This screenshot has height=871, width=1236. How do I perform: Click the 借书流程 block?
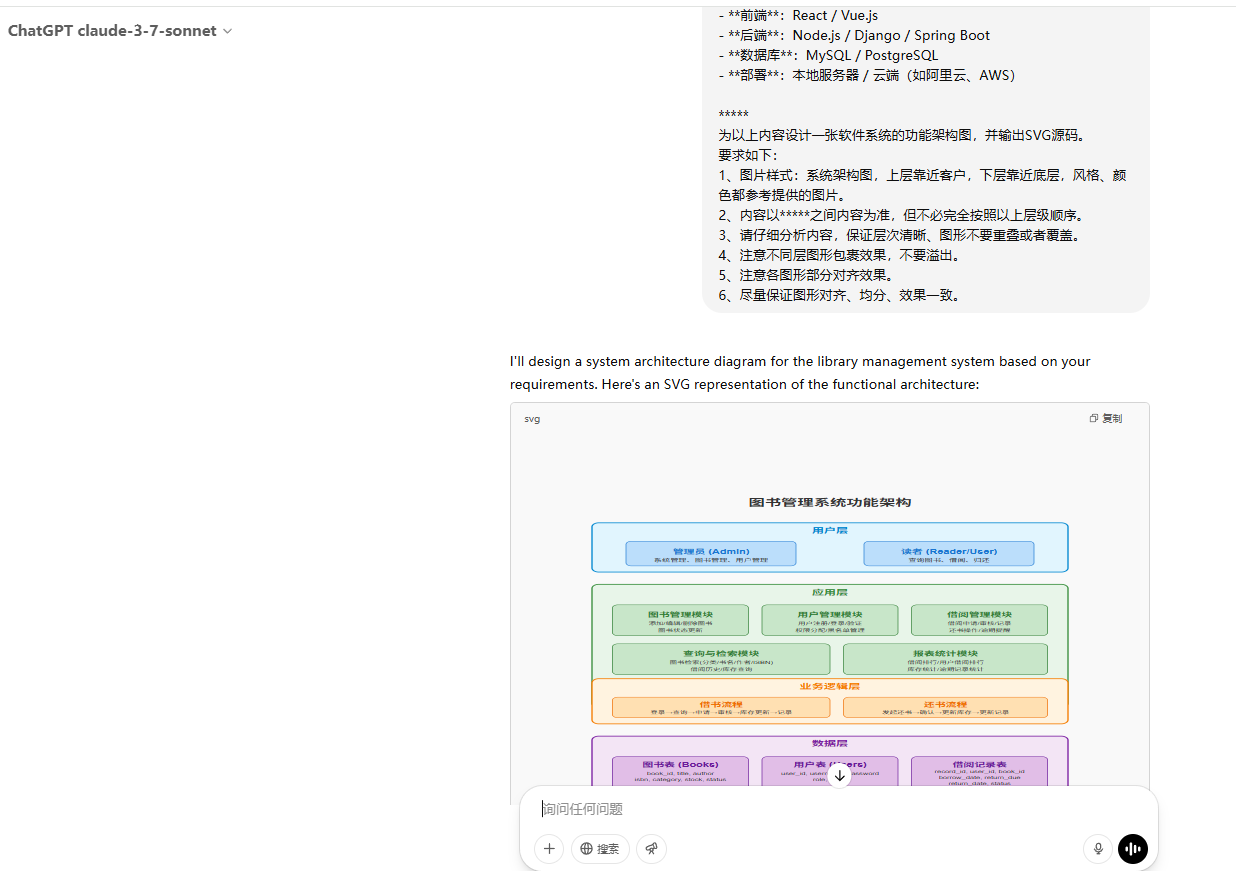pos(721,707)
